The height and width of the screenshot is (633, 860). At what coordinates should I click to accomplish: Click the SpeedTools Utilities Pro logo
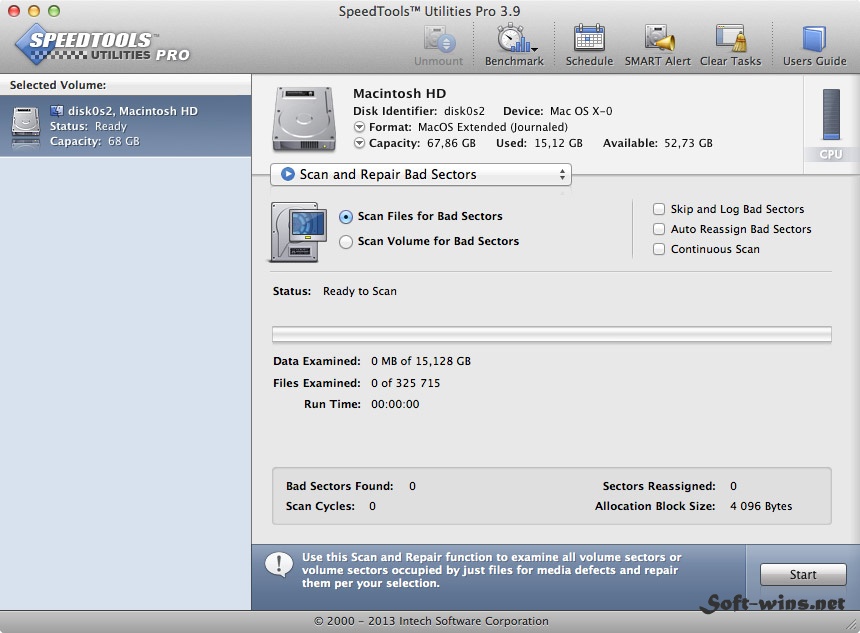[x=103, y=45]
